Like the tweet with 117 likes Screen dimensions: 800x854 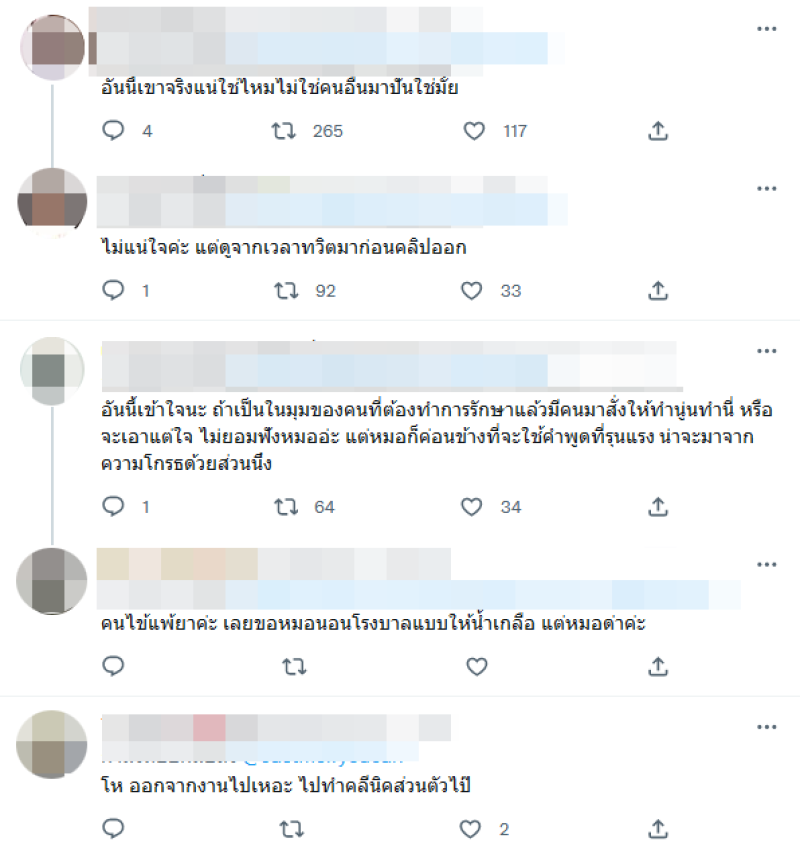tap(474, 131)
